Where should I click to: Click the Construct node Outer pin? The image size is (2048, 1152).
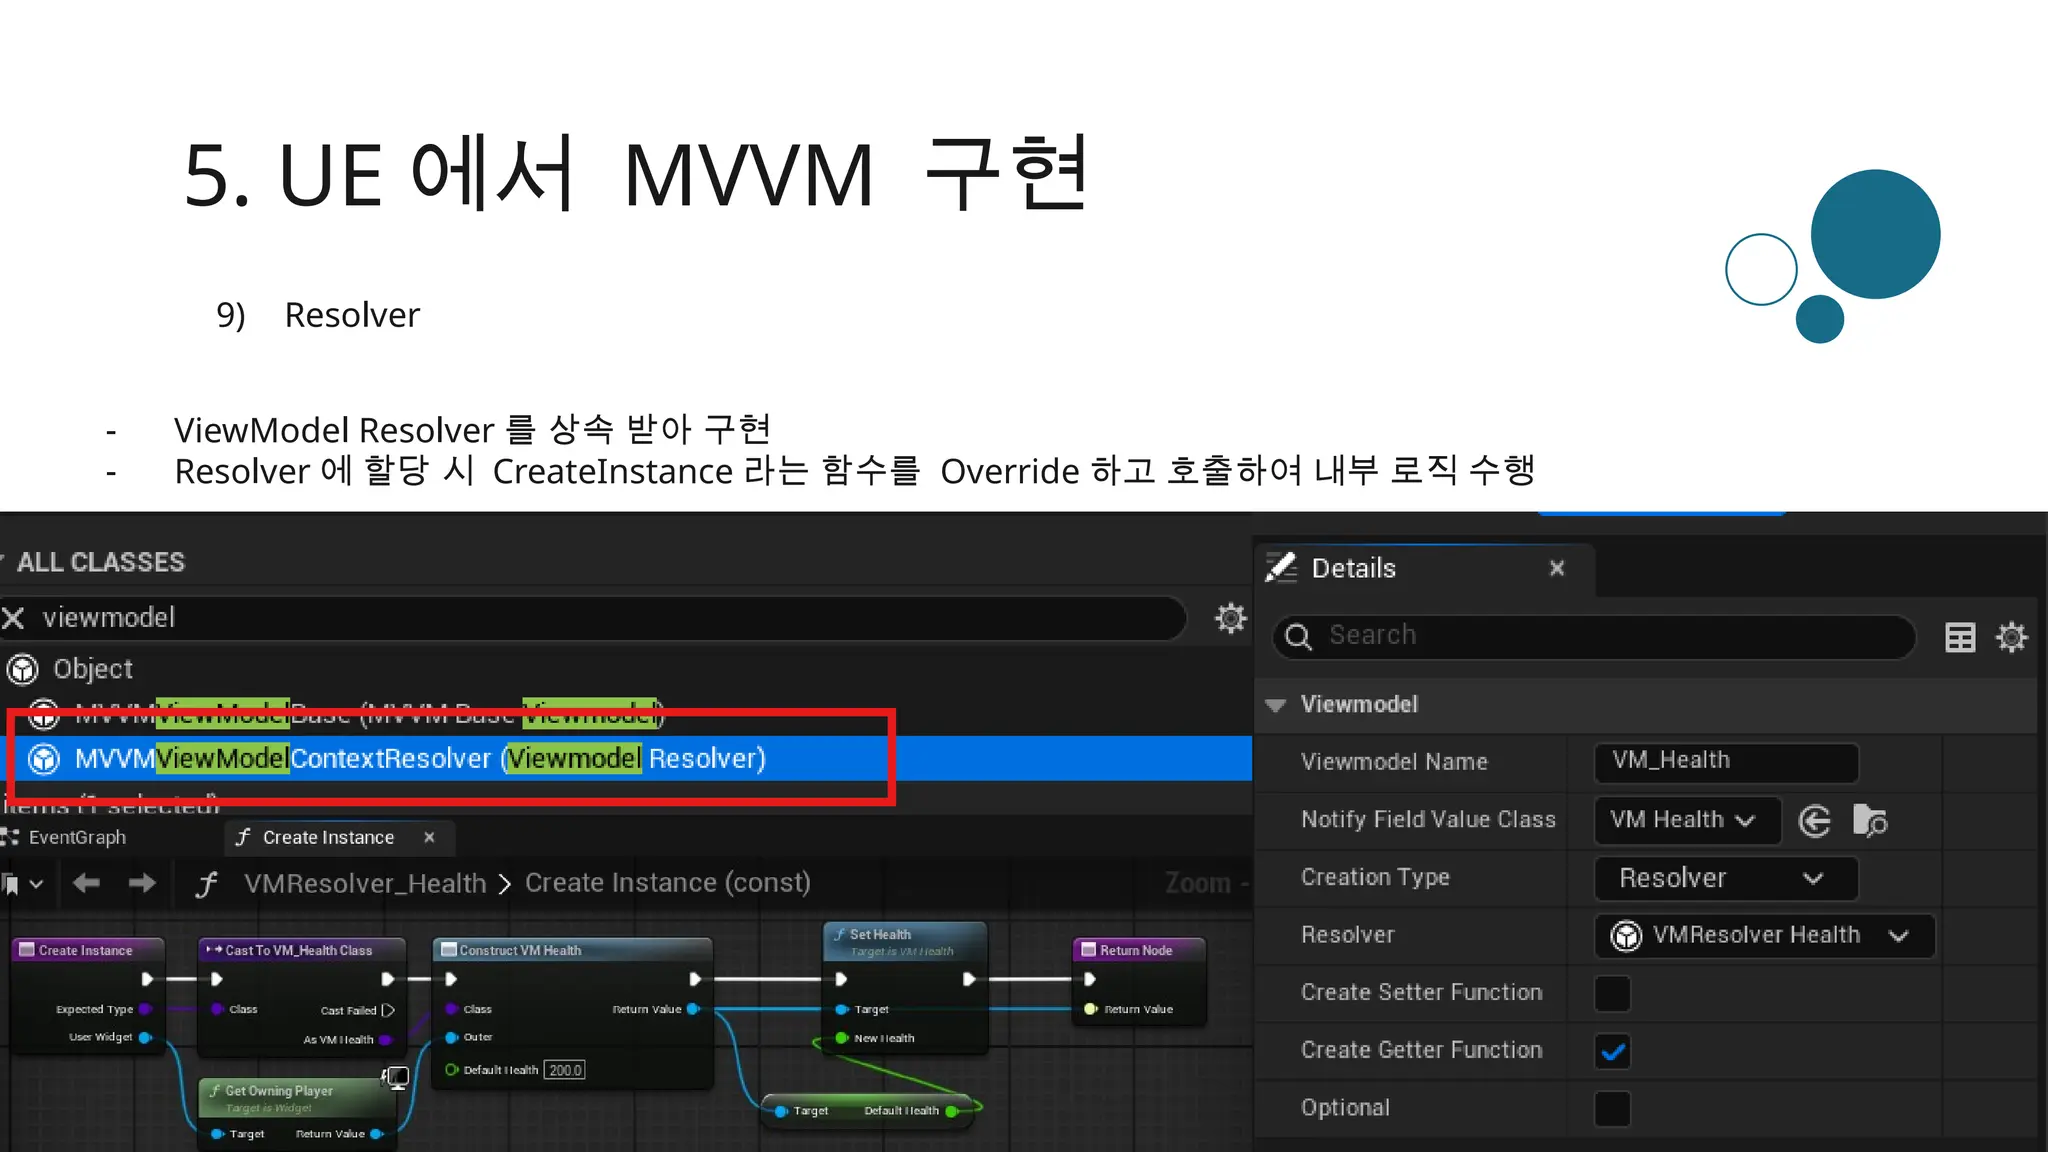coord(451,1037)
